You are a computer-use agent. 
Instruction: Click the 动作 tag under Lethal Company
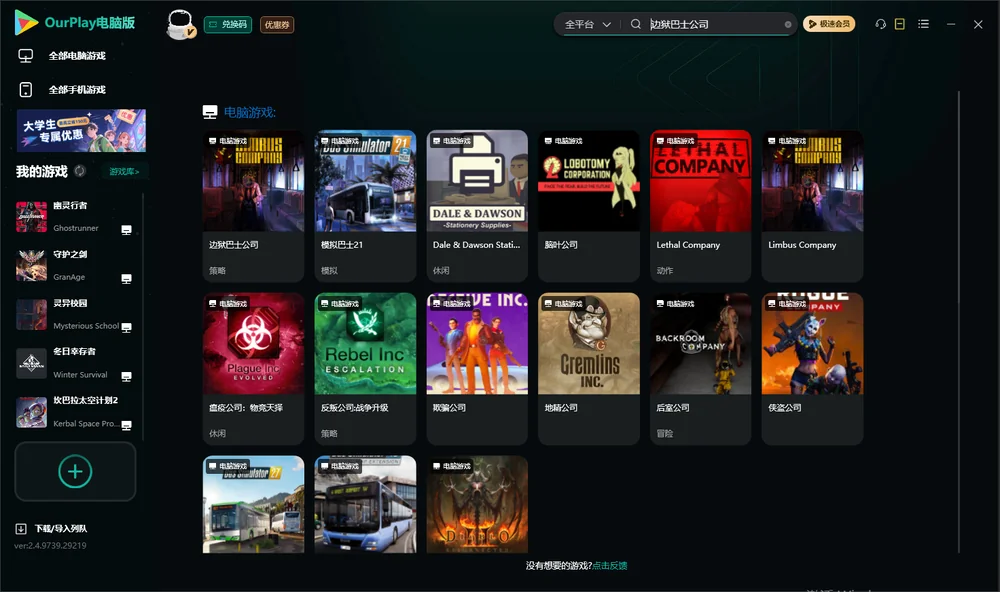pos(665,270)
